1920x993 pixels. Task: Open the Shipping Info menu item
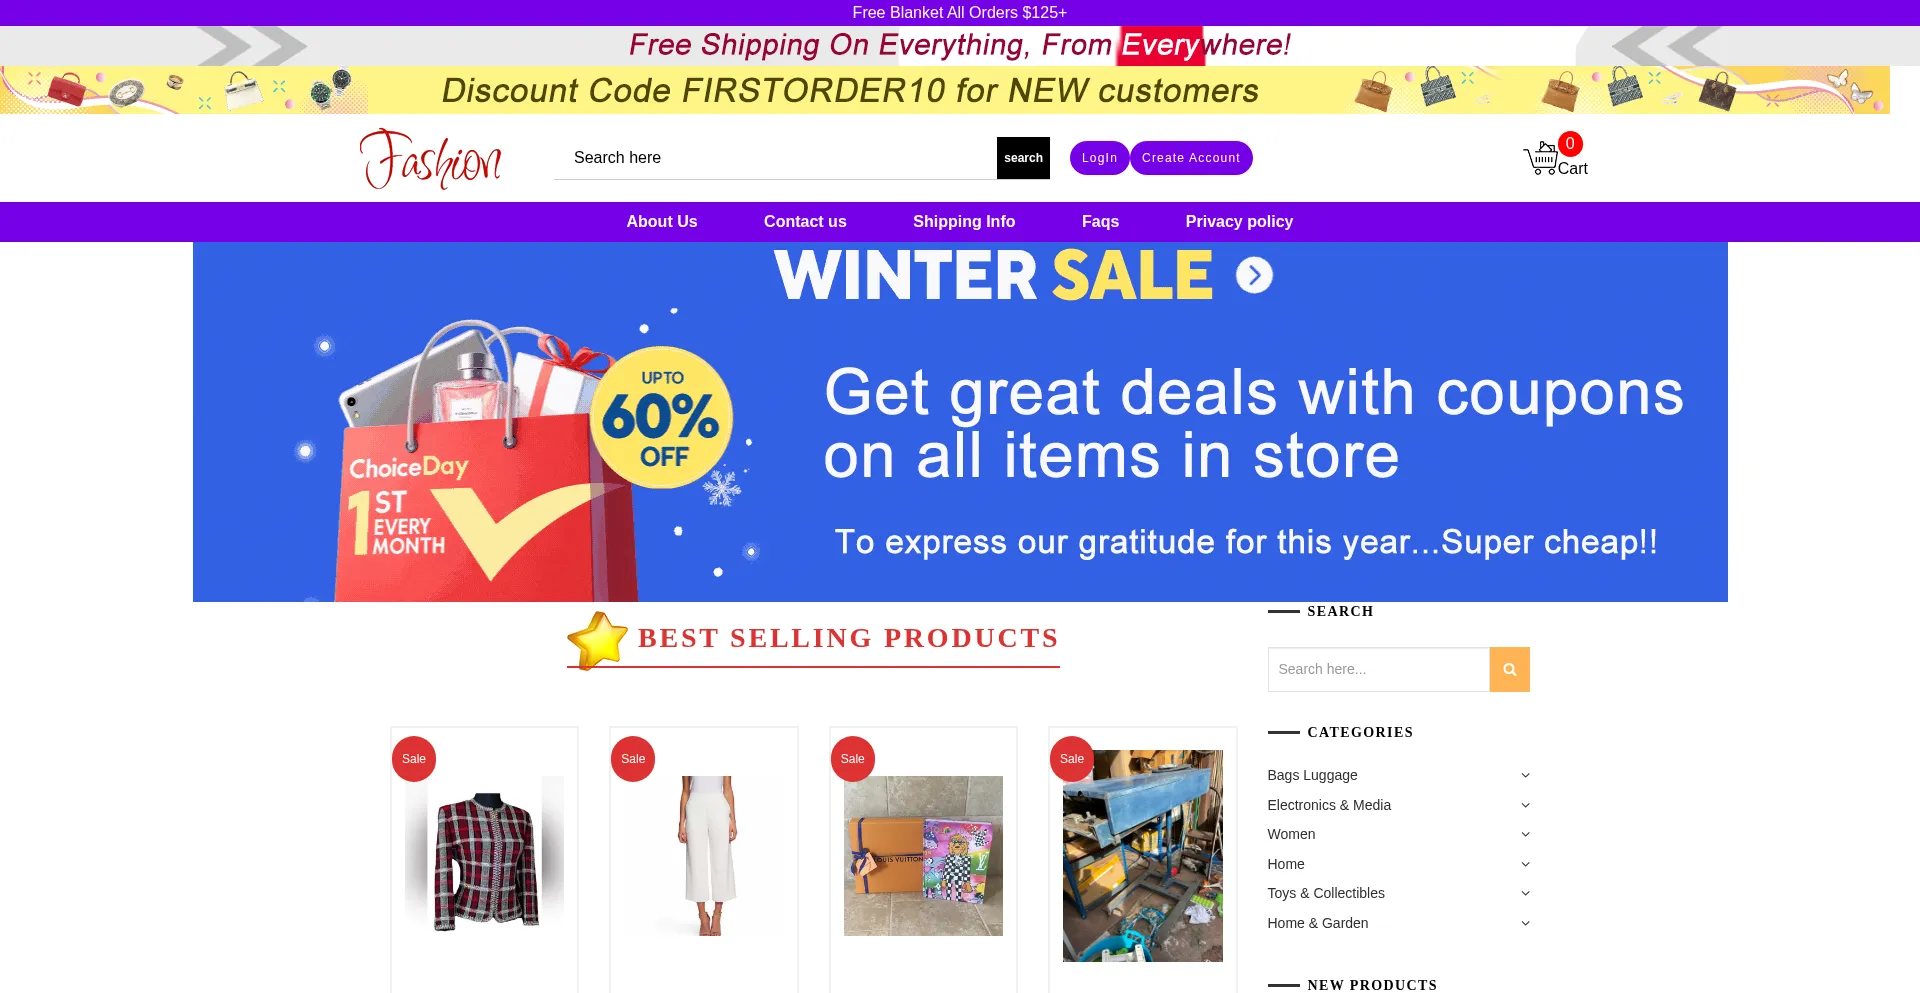click(964, 222)
